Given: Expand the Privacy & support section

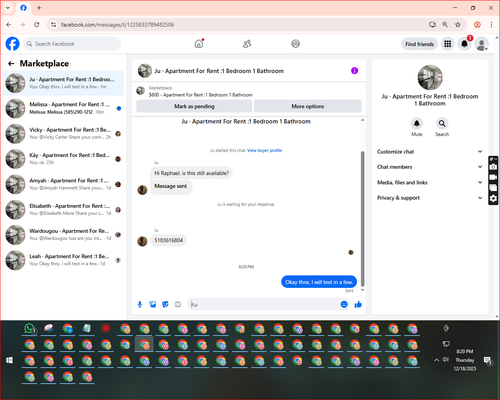Looking at the screenshot, I should [x=430, y=198].
